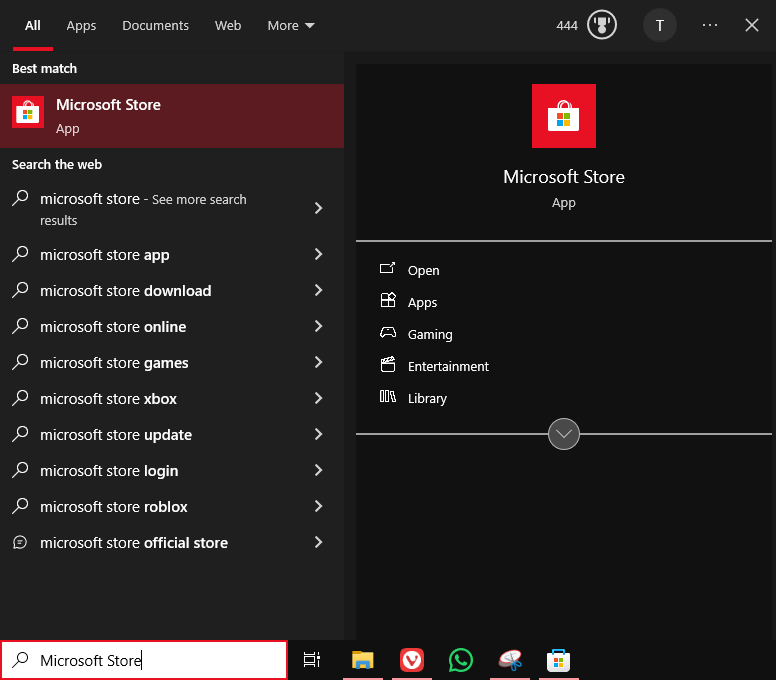Click the Task View taskbar icon
Screen dimensions: 776x680
[312, 660]
